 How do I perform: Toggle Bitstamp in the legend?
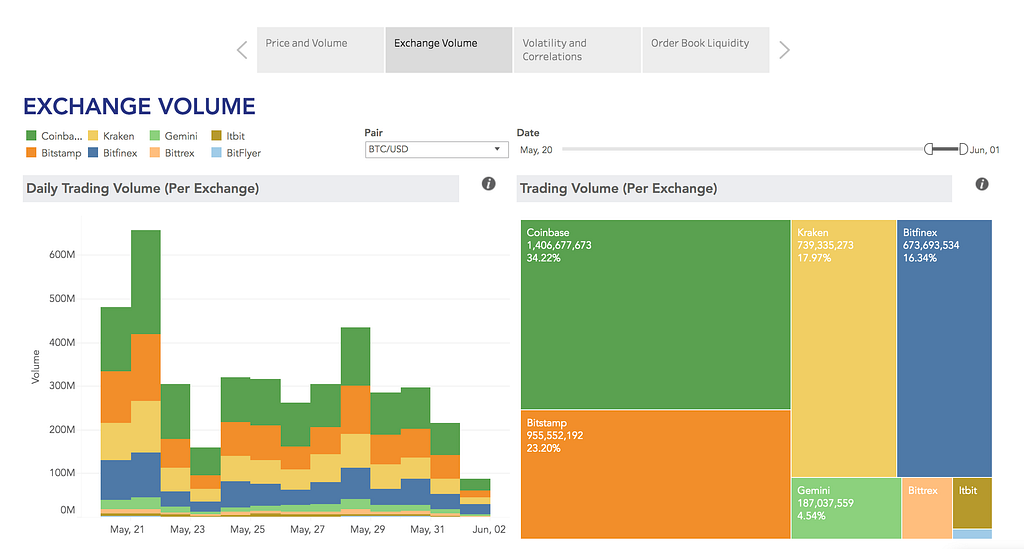point(31,153)
